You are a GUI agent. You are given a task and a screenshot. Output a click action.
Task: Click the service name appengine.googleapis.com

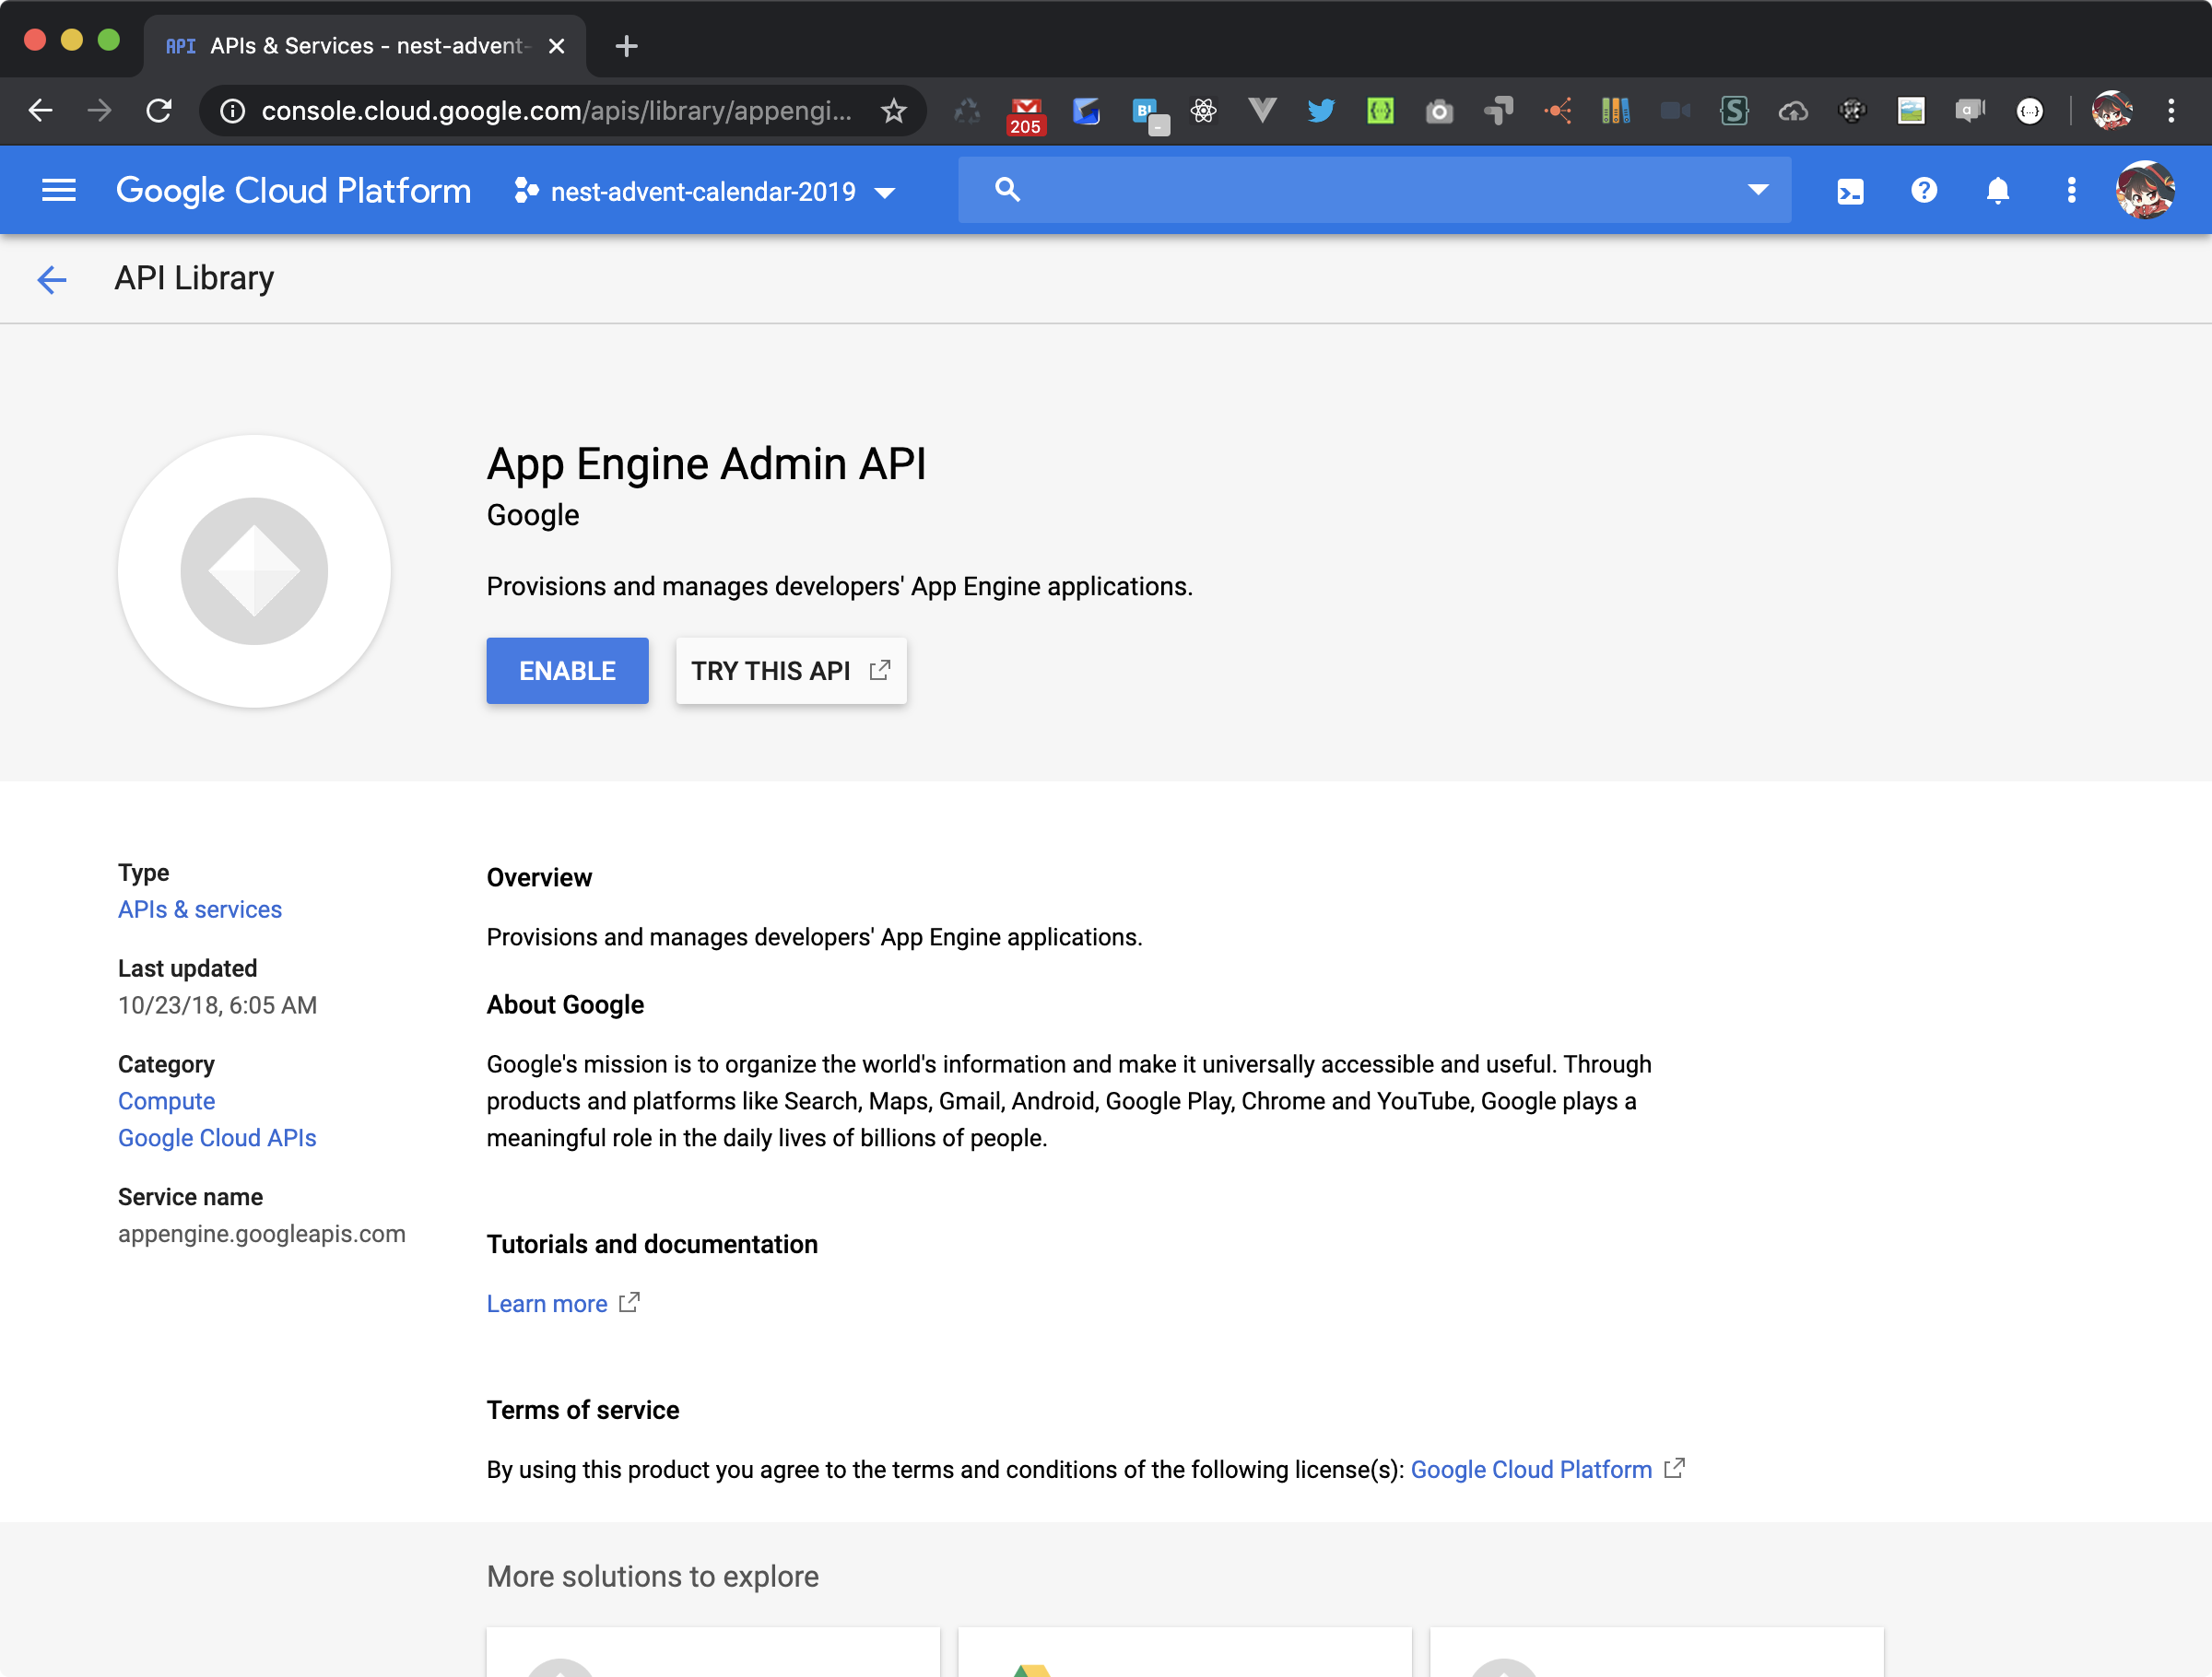click(262, 1233)
